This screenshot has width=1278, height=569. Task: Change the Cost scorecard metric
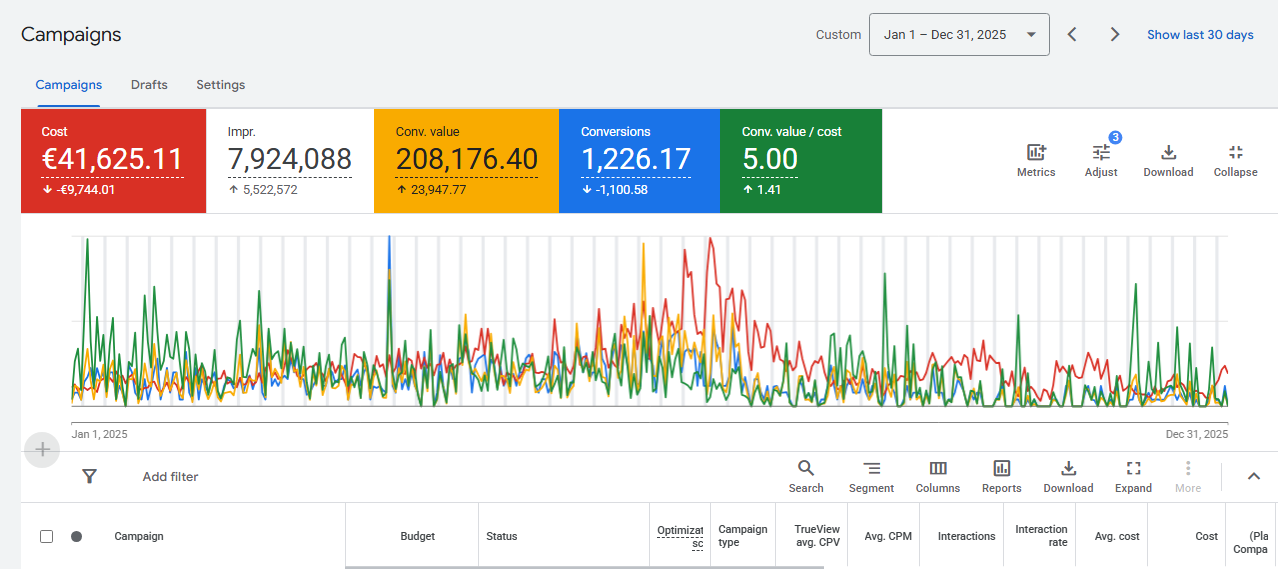(113, 161)
